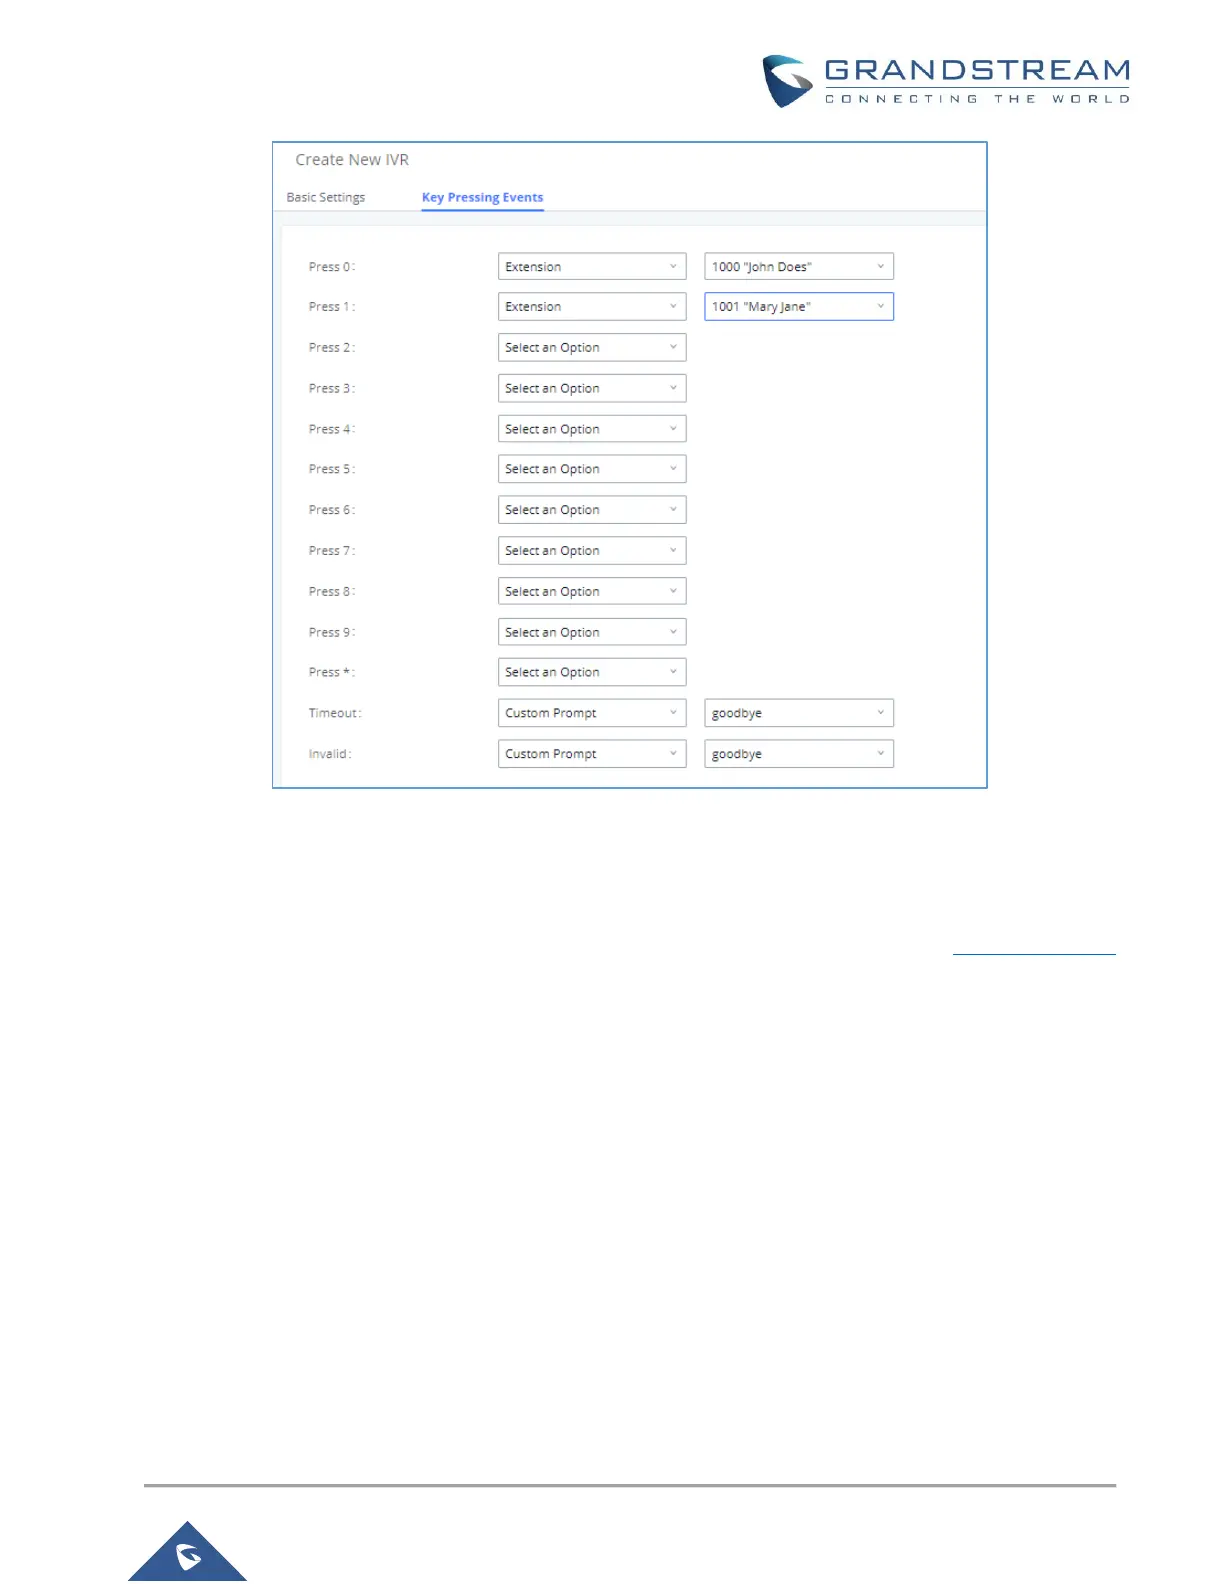Open the Timeout Custom Prompt dropdown
Screen dimensions: 1224x1584
592,713
